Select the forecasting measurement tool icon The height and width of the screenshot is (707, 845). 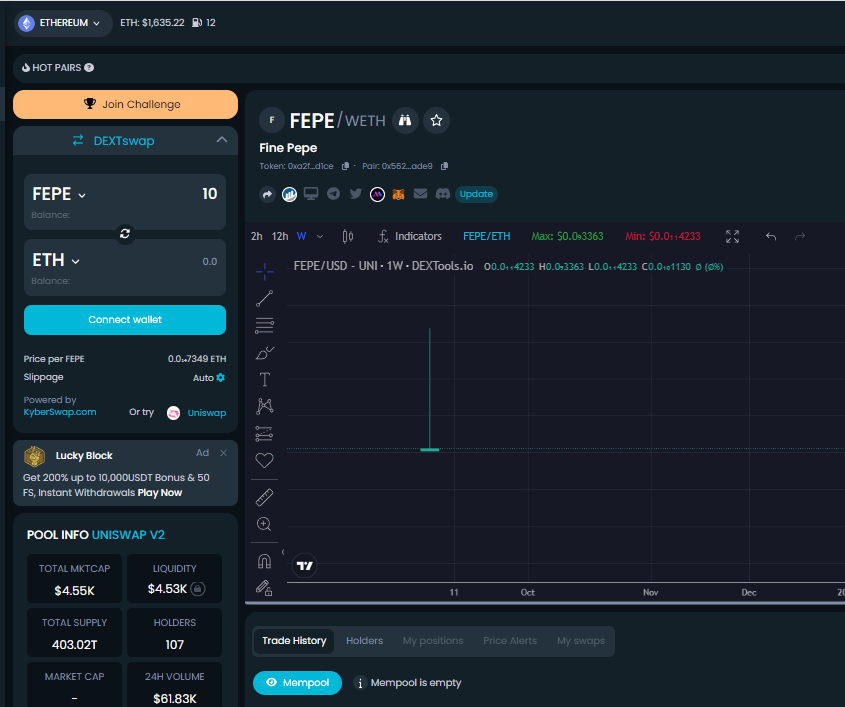(x=265, y=433)
